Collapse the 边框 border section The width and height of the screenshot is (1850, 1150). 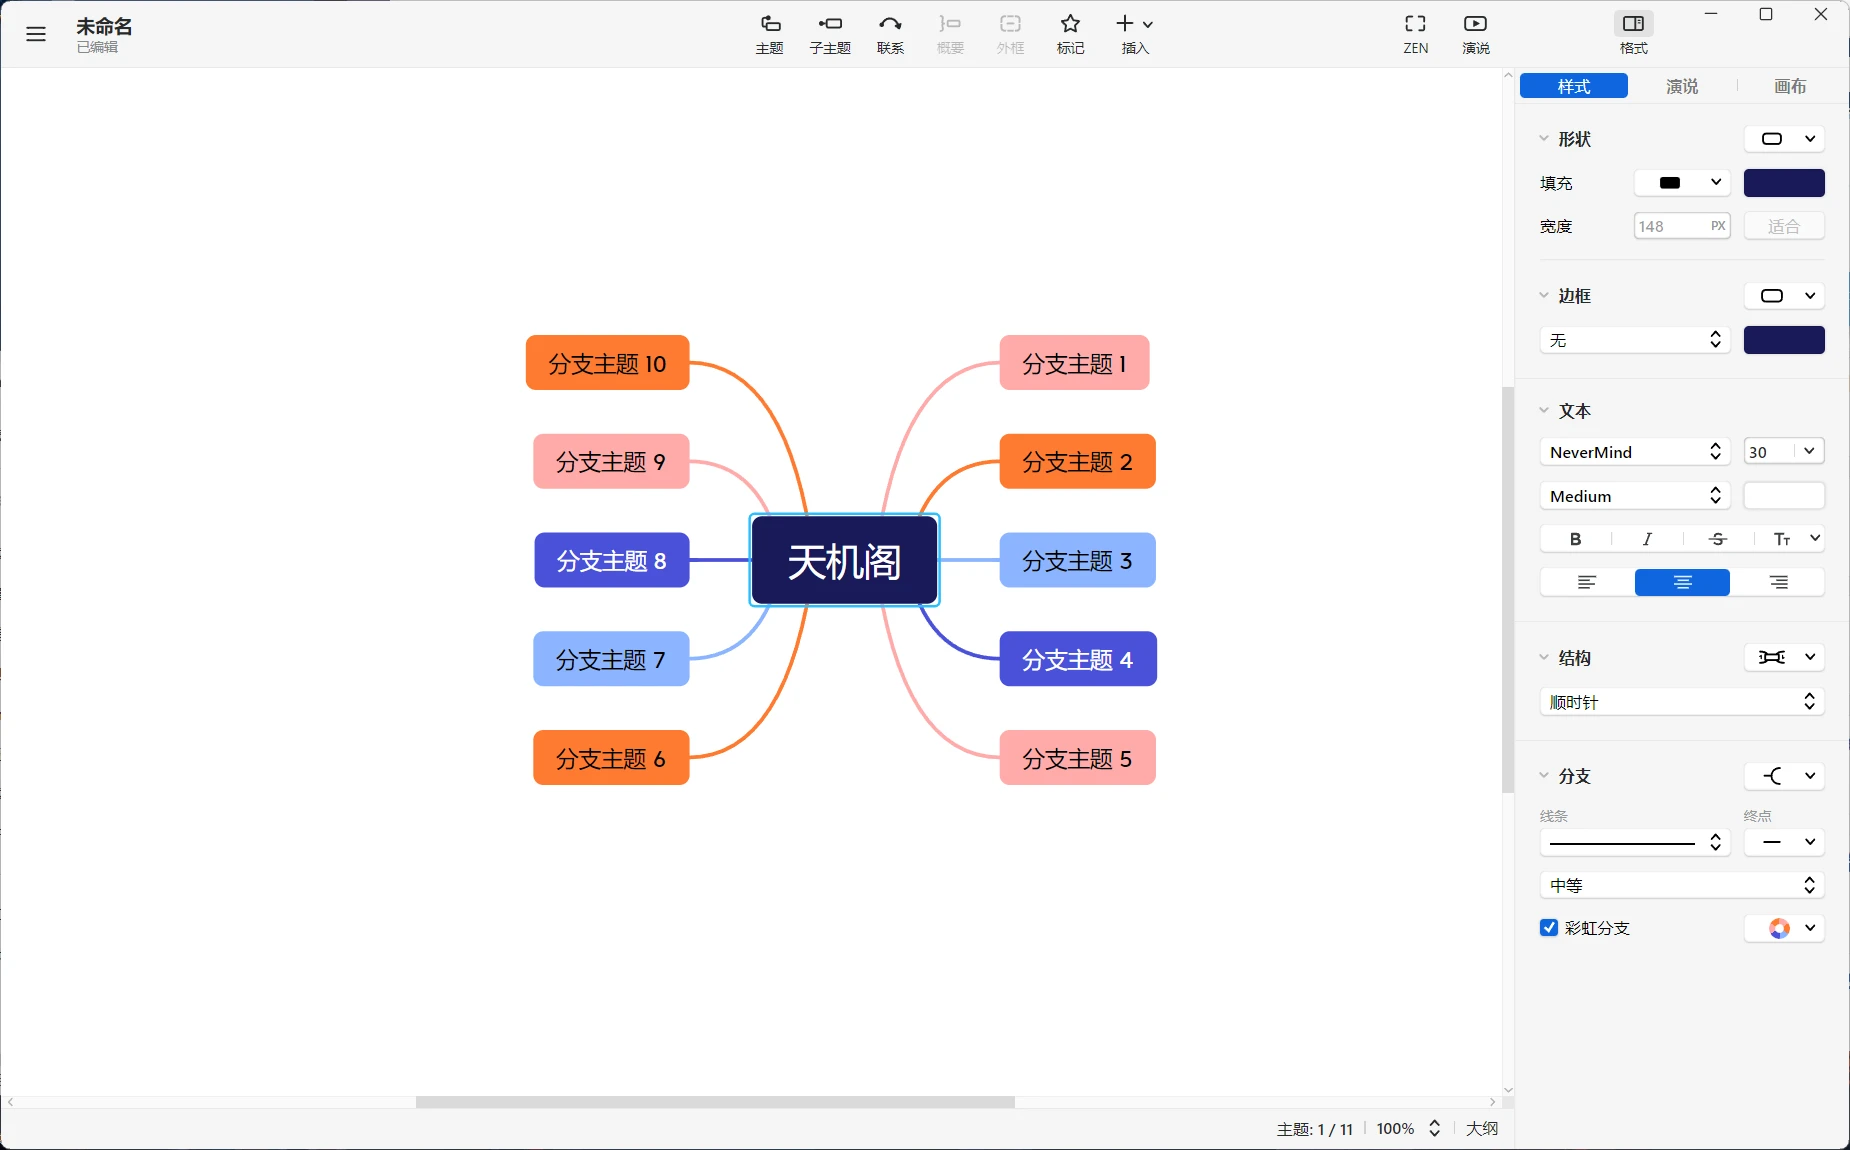coord(1544,296)
